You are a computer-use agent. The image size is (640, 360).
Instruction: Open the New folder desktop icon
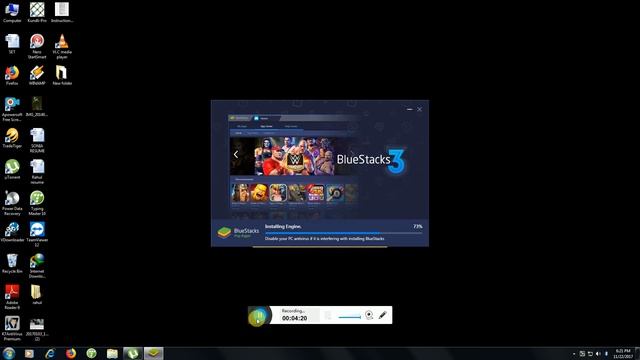pos(62,76)
